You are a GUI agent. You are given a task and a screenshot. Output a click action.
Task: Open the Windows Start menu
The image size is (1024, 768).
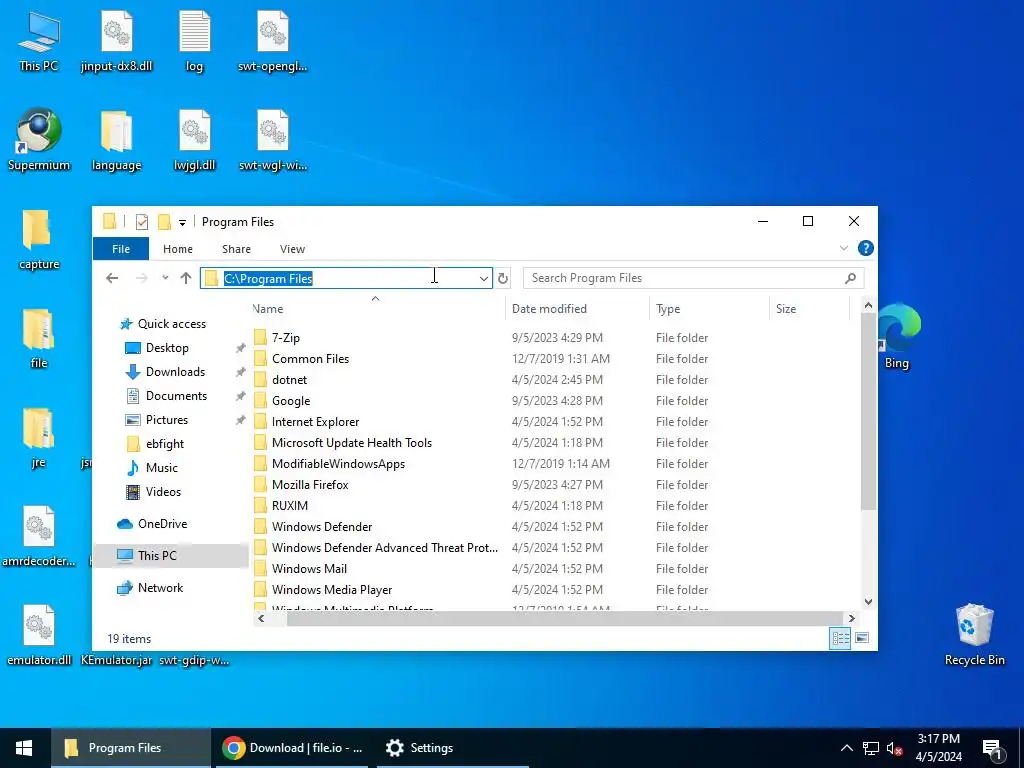tap(25, 748)
